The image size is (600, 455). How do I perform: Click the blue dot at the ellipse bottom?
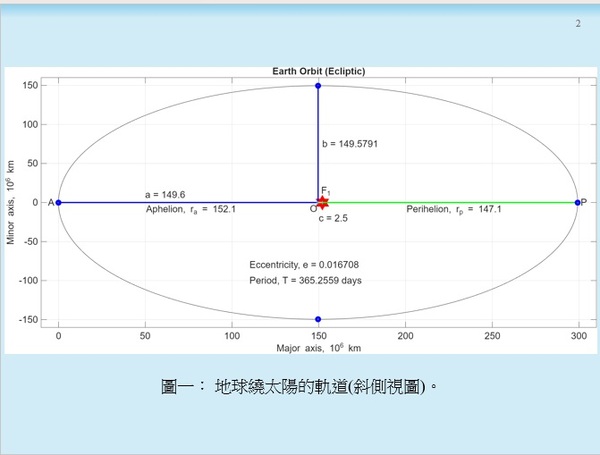pyautogui.click(x=318, y=319)
